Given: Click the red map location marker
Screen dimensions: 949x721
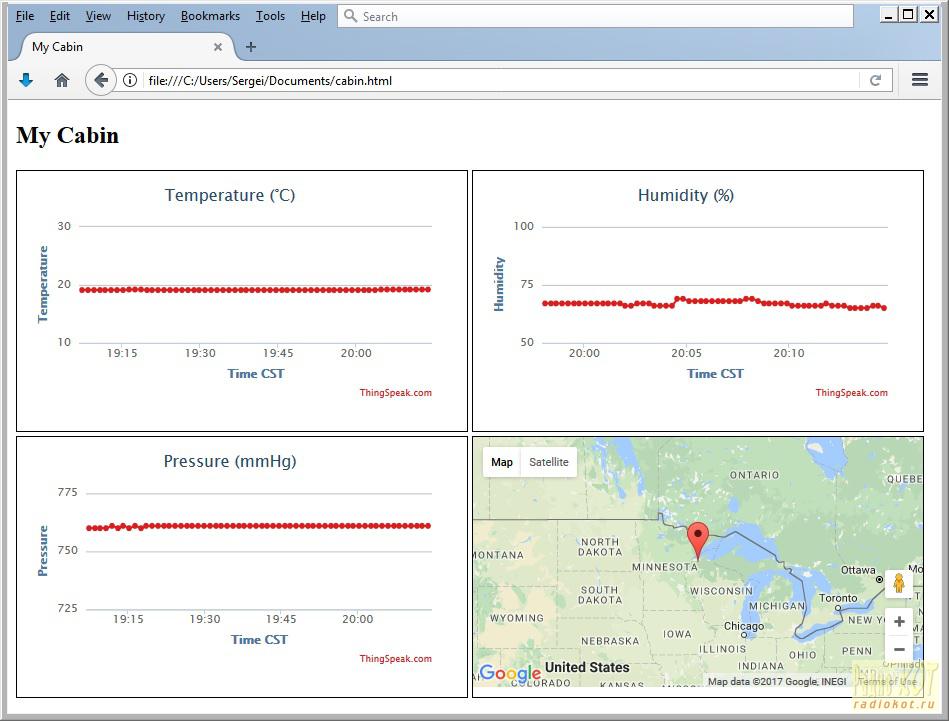Looking at the screenshot, I should click(x=698, y=538).
